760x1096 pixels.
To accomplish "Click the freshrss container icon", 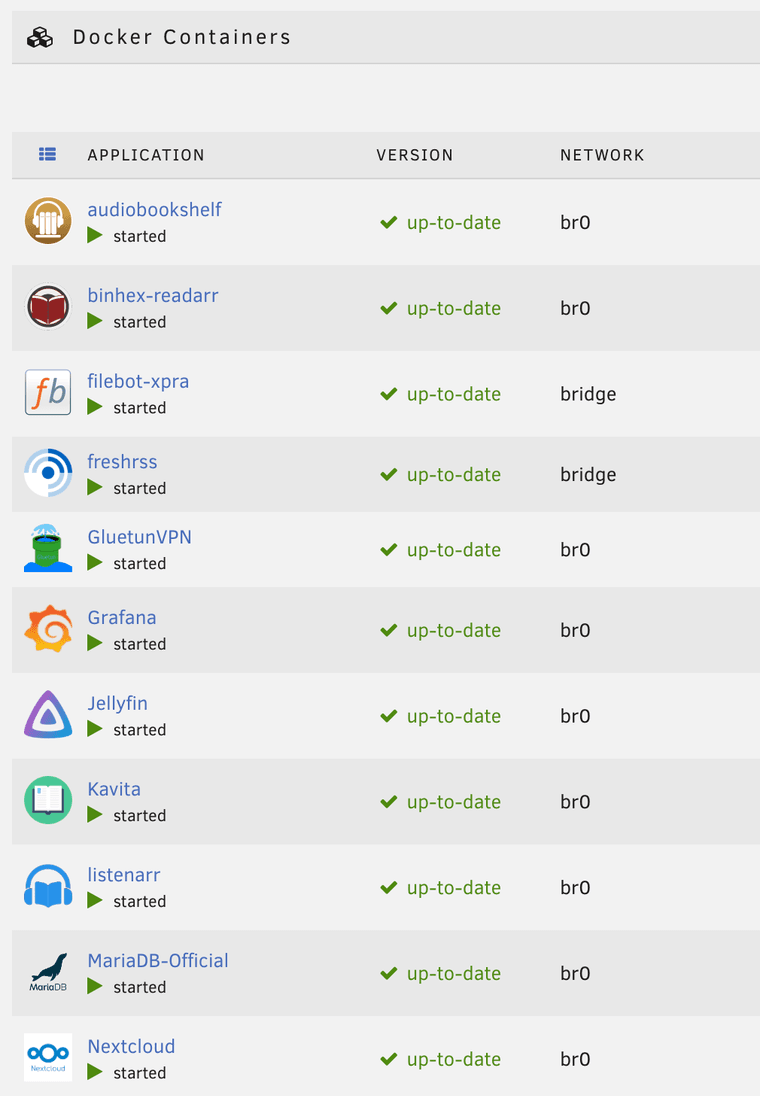I will 48,474.
